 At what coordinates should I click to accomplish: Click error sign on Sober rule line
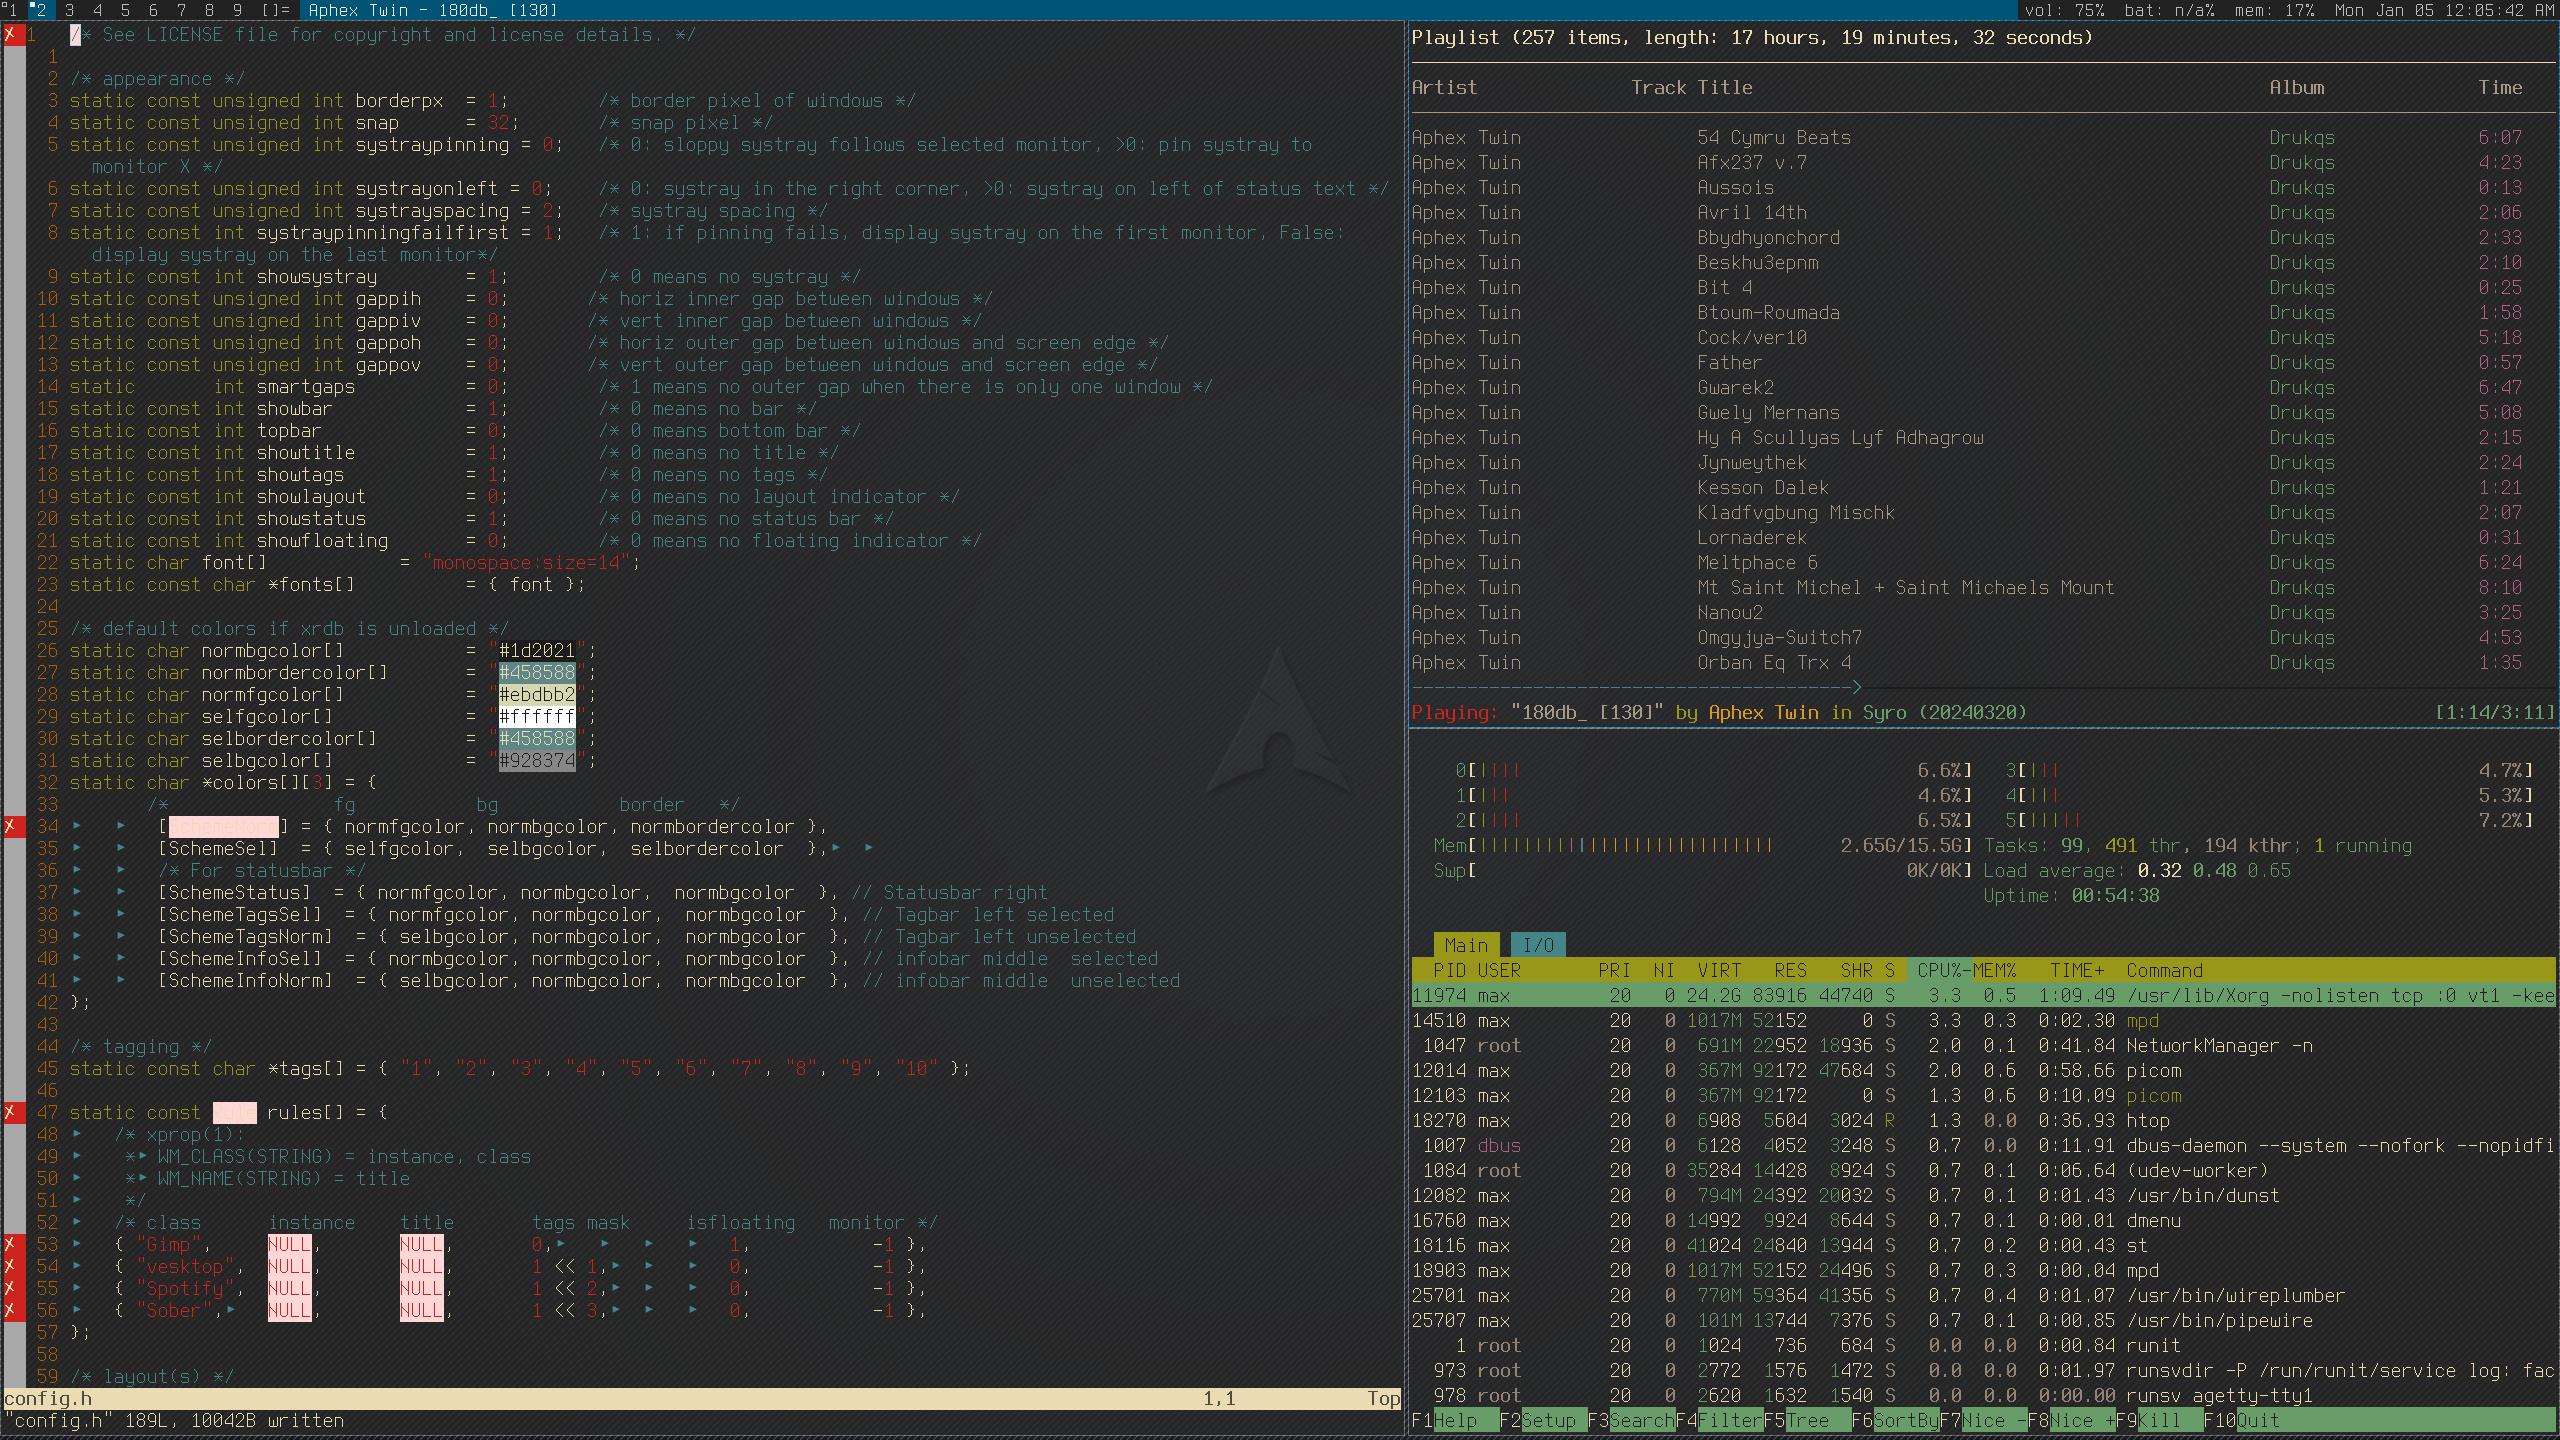click(x=10, y=1311)
